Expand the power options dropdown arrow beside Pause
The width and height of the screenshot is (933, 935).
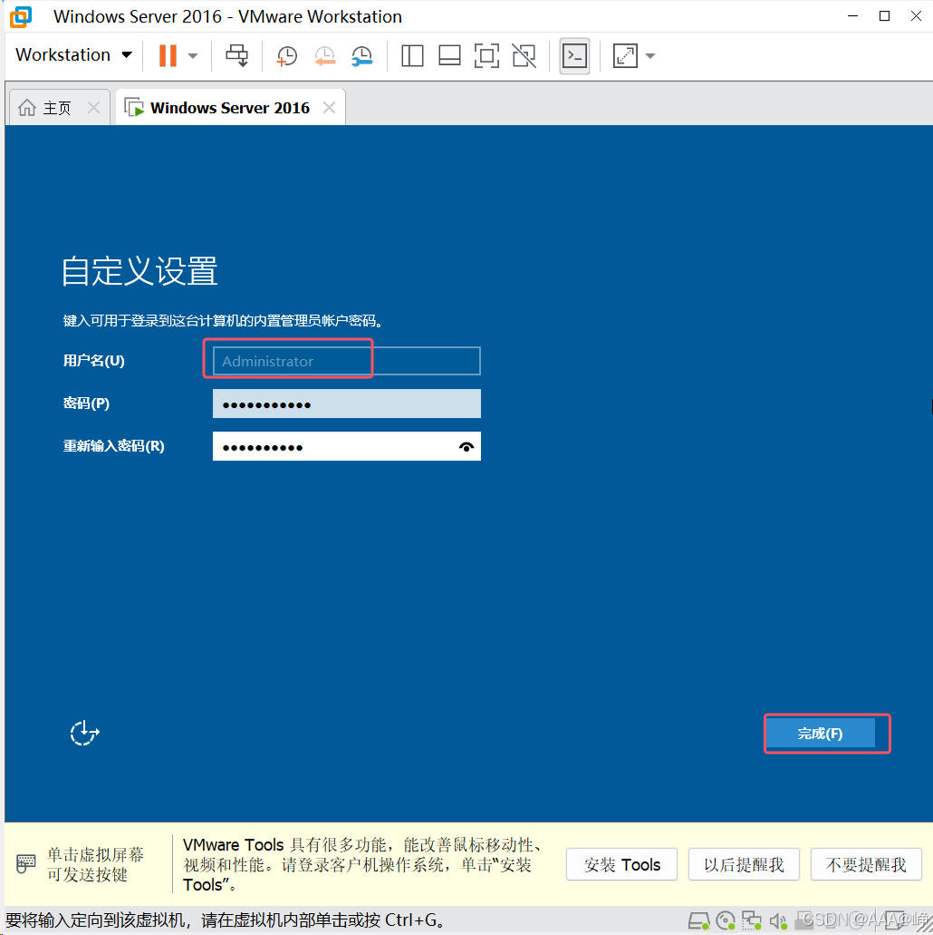pos(193,56)
